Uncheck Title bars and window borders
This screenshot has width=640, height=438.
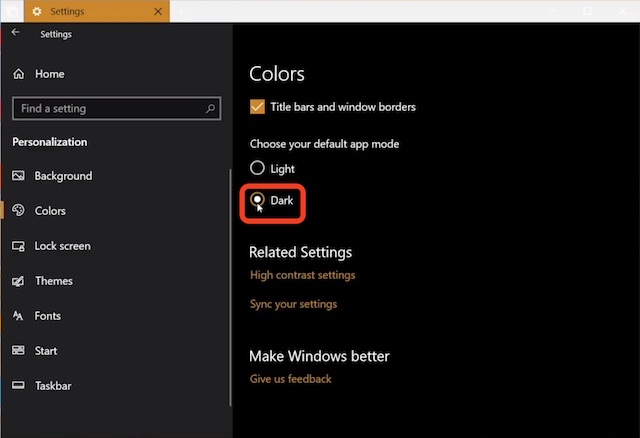pyautogui.click(x=257, y=107)
